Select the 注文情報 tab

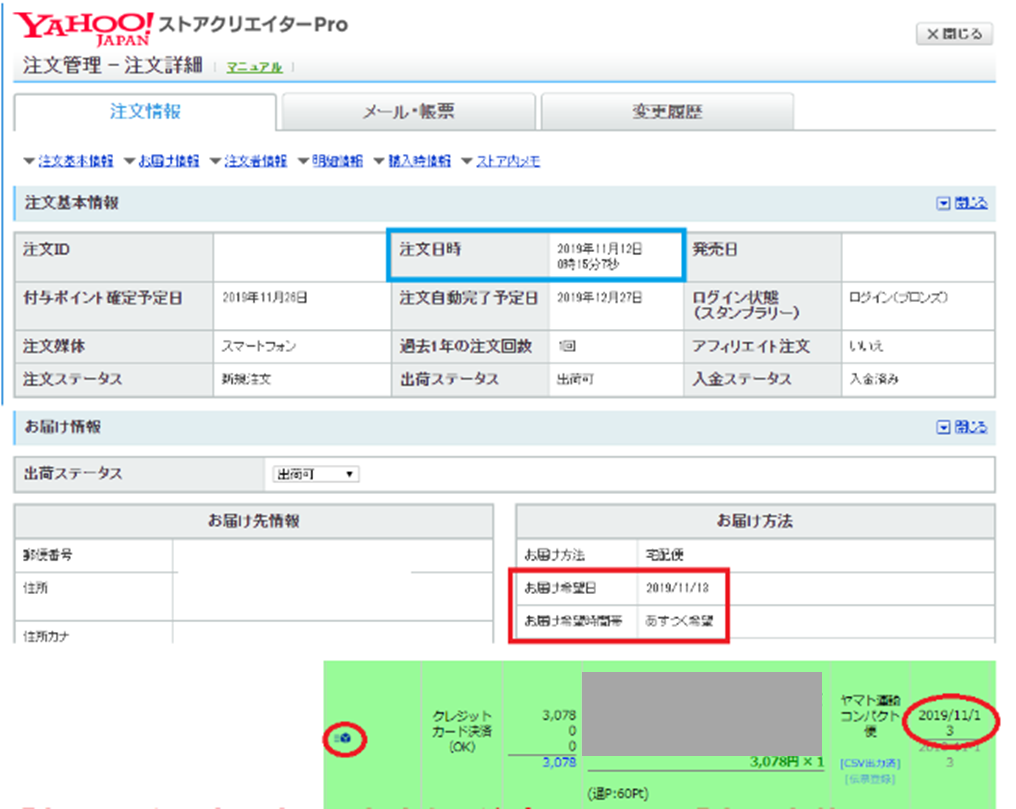click(x=145, y=112)
